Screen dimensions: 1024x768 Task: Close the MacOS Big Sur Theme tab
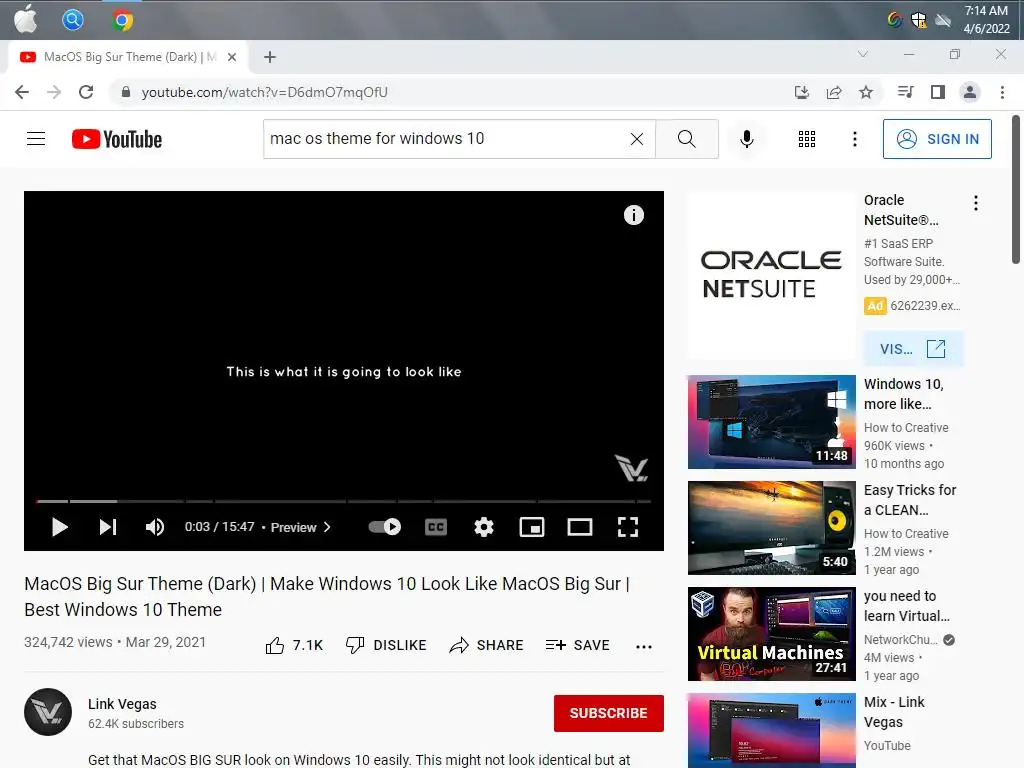[x=232, y=57]
